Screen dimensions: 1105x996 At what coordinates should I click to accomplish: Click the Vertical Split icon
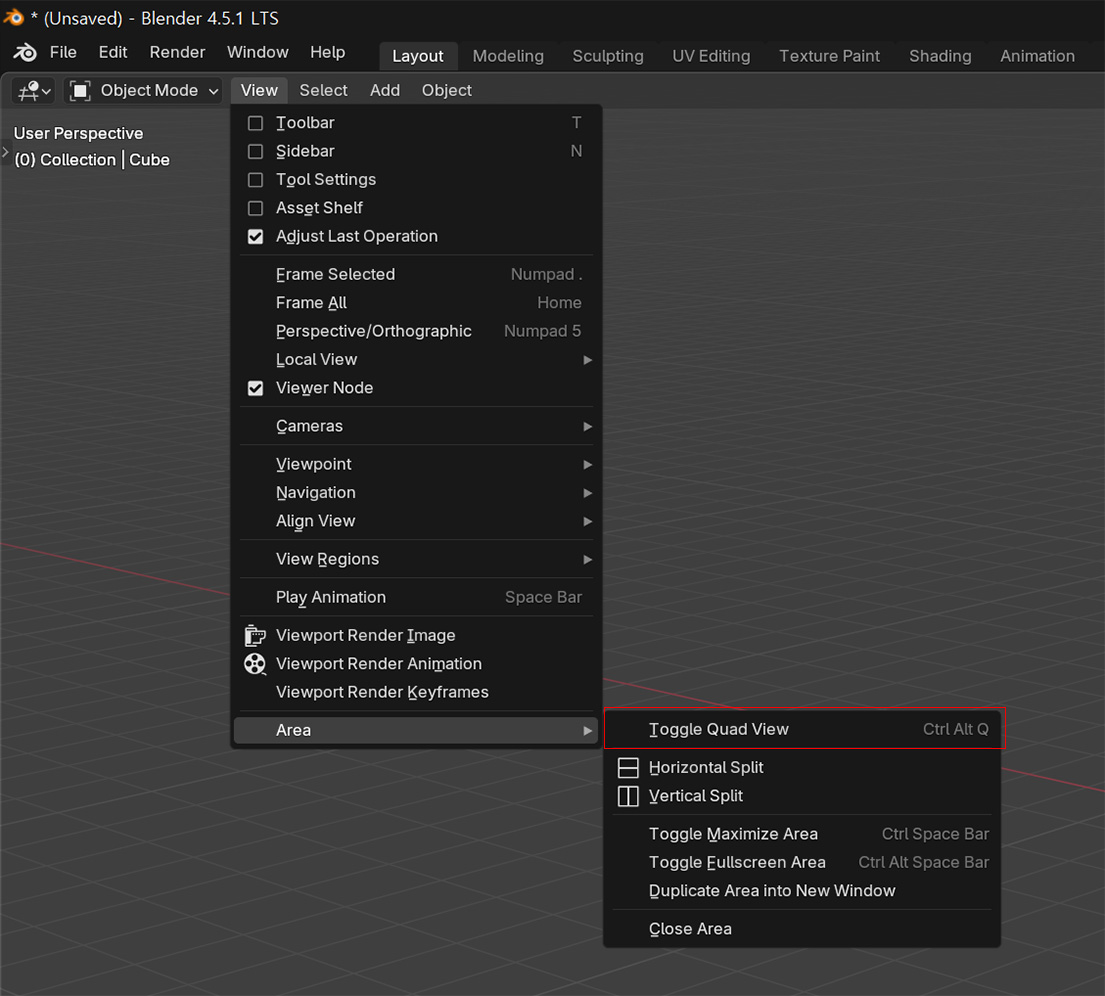coord(628,796)
